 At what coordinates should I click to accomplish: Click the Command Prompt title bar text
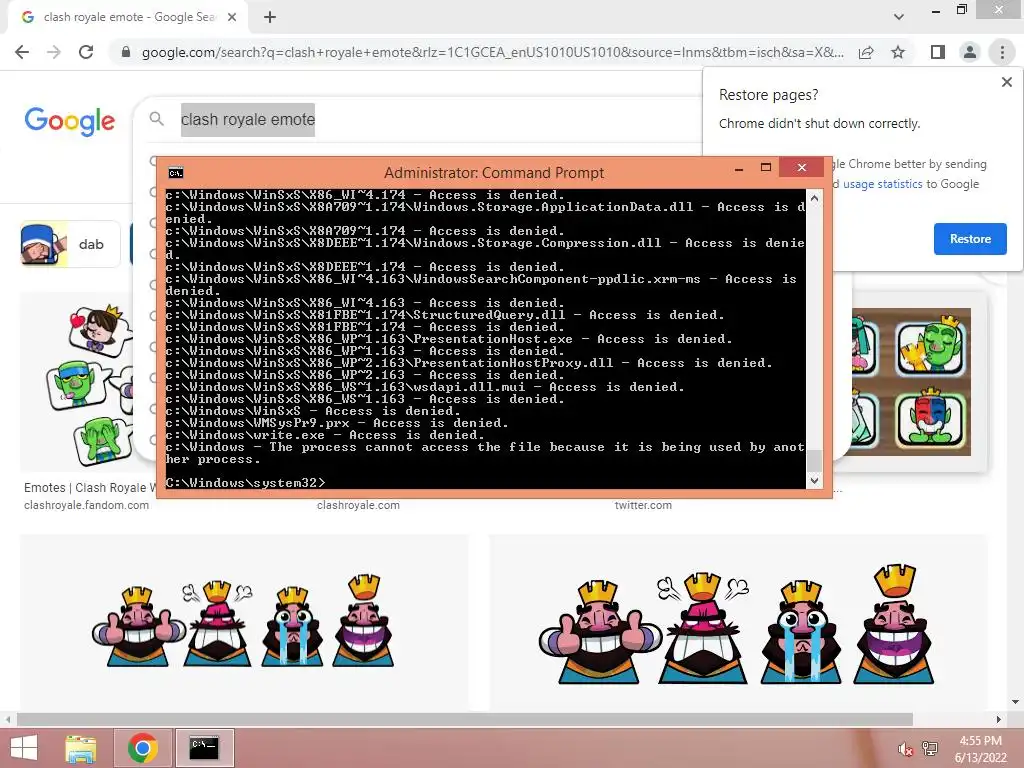(494, 172)
